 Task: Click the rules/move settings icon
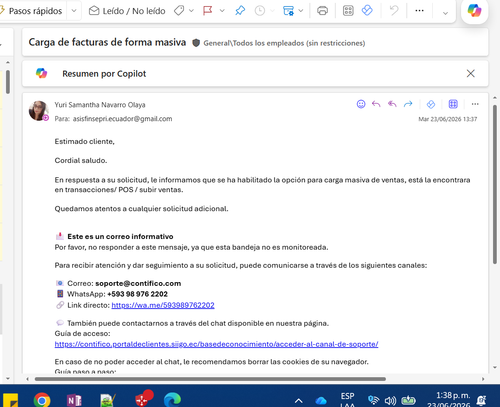pos(288,11)
